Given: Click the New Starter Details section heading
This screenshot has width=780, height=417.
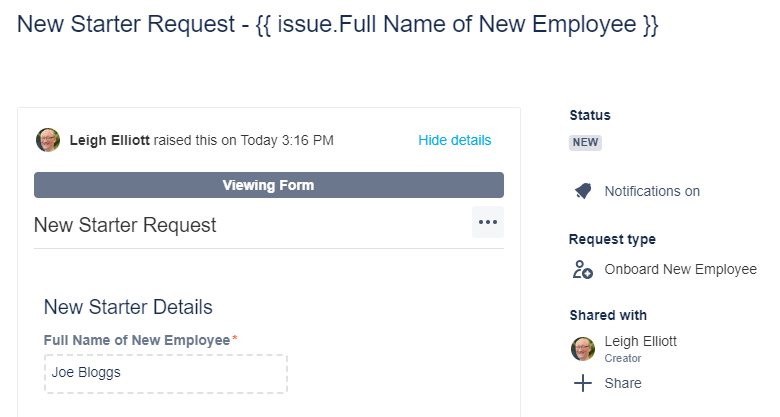Looking at the screenshot, I should pos(128,307).
